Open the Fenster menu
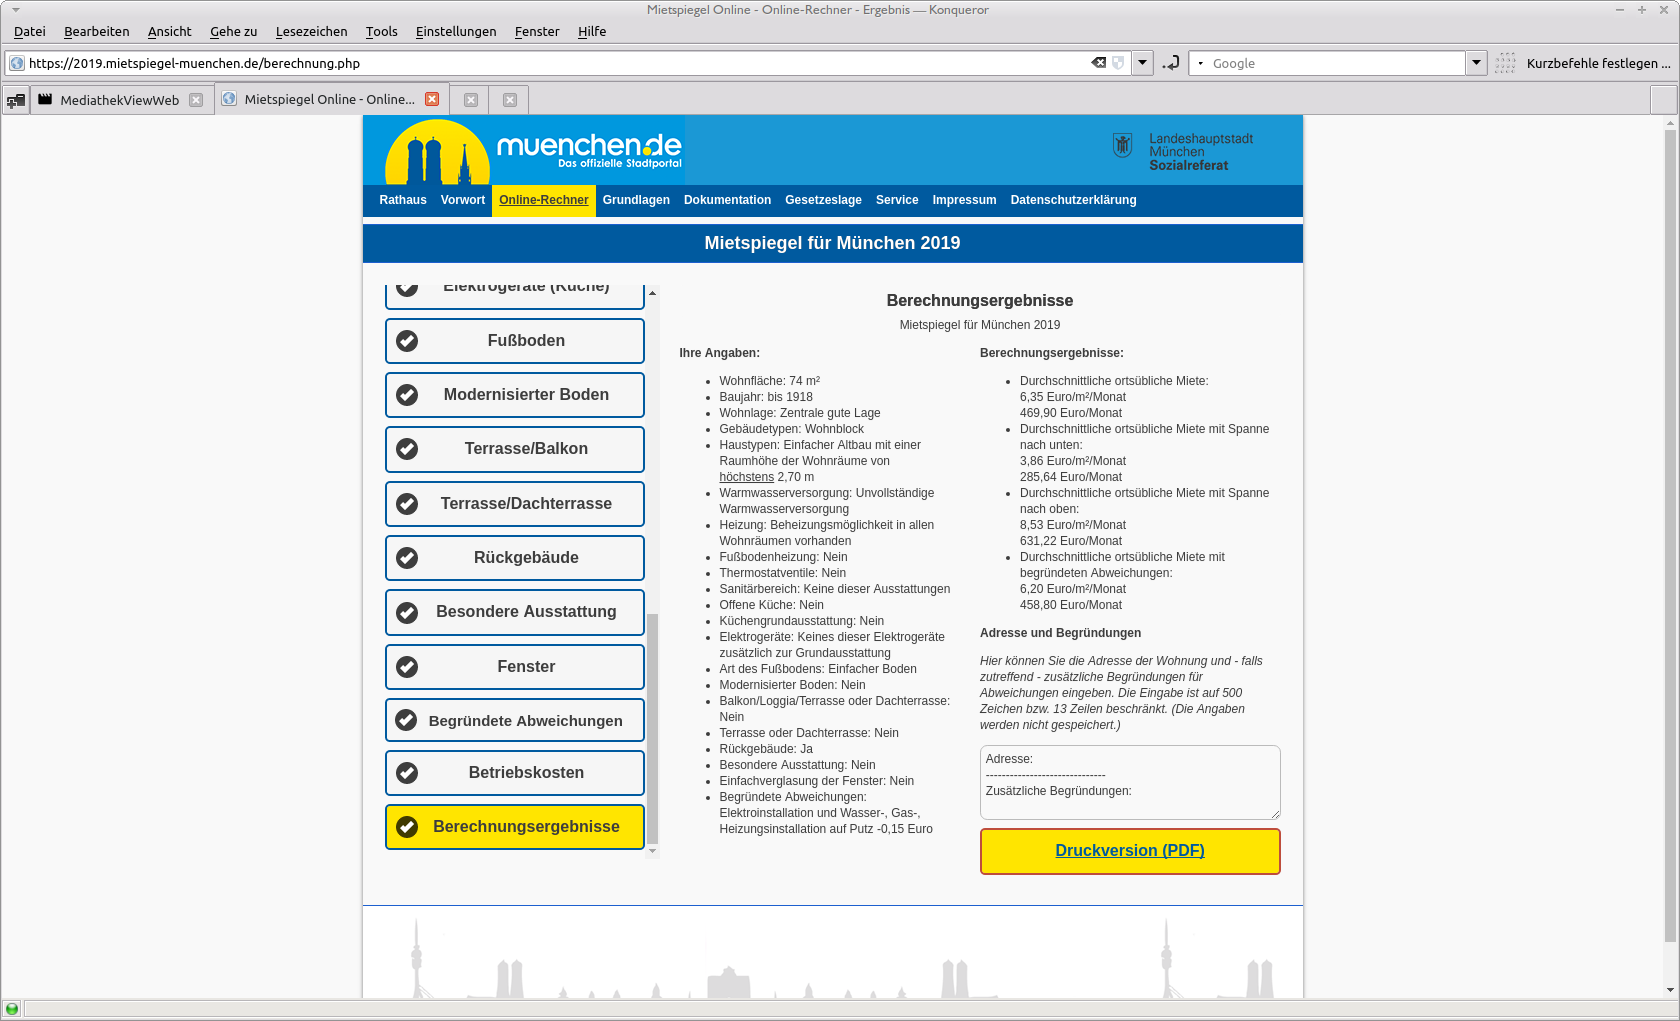 click(x=537, y=31)
